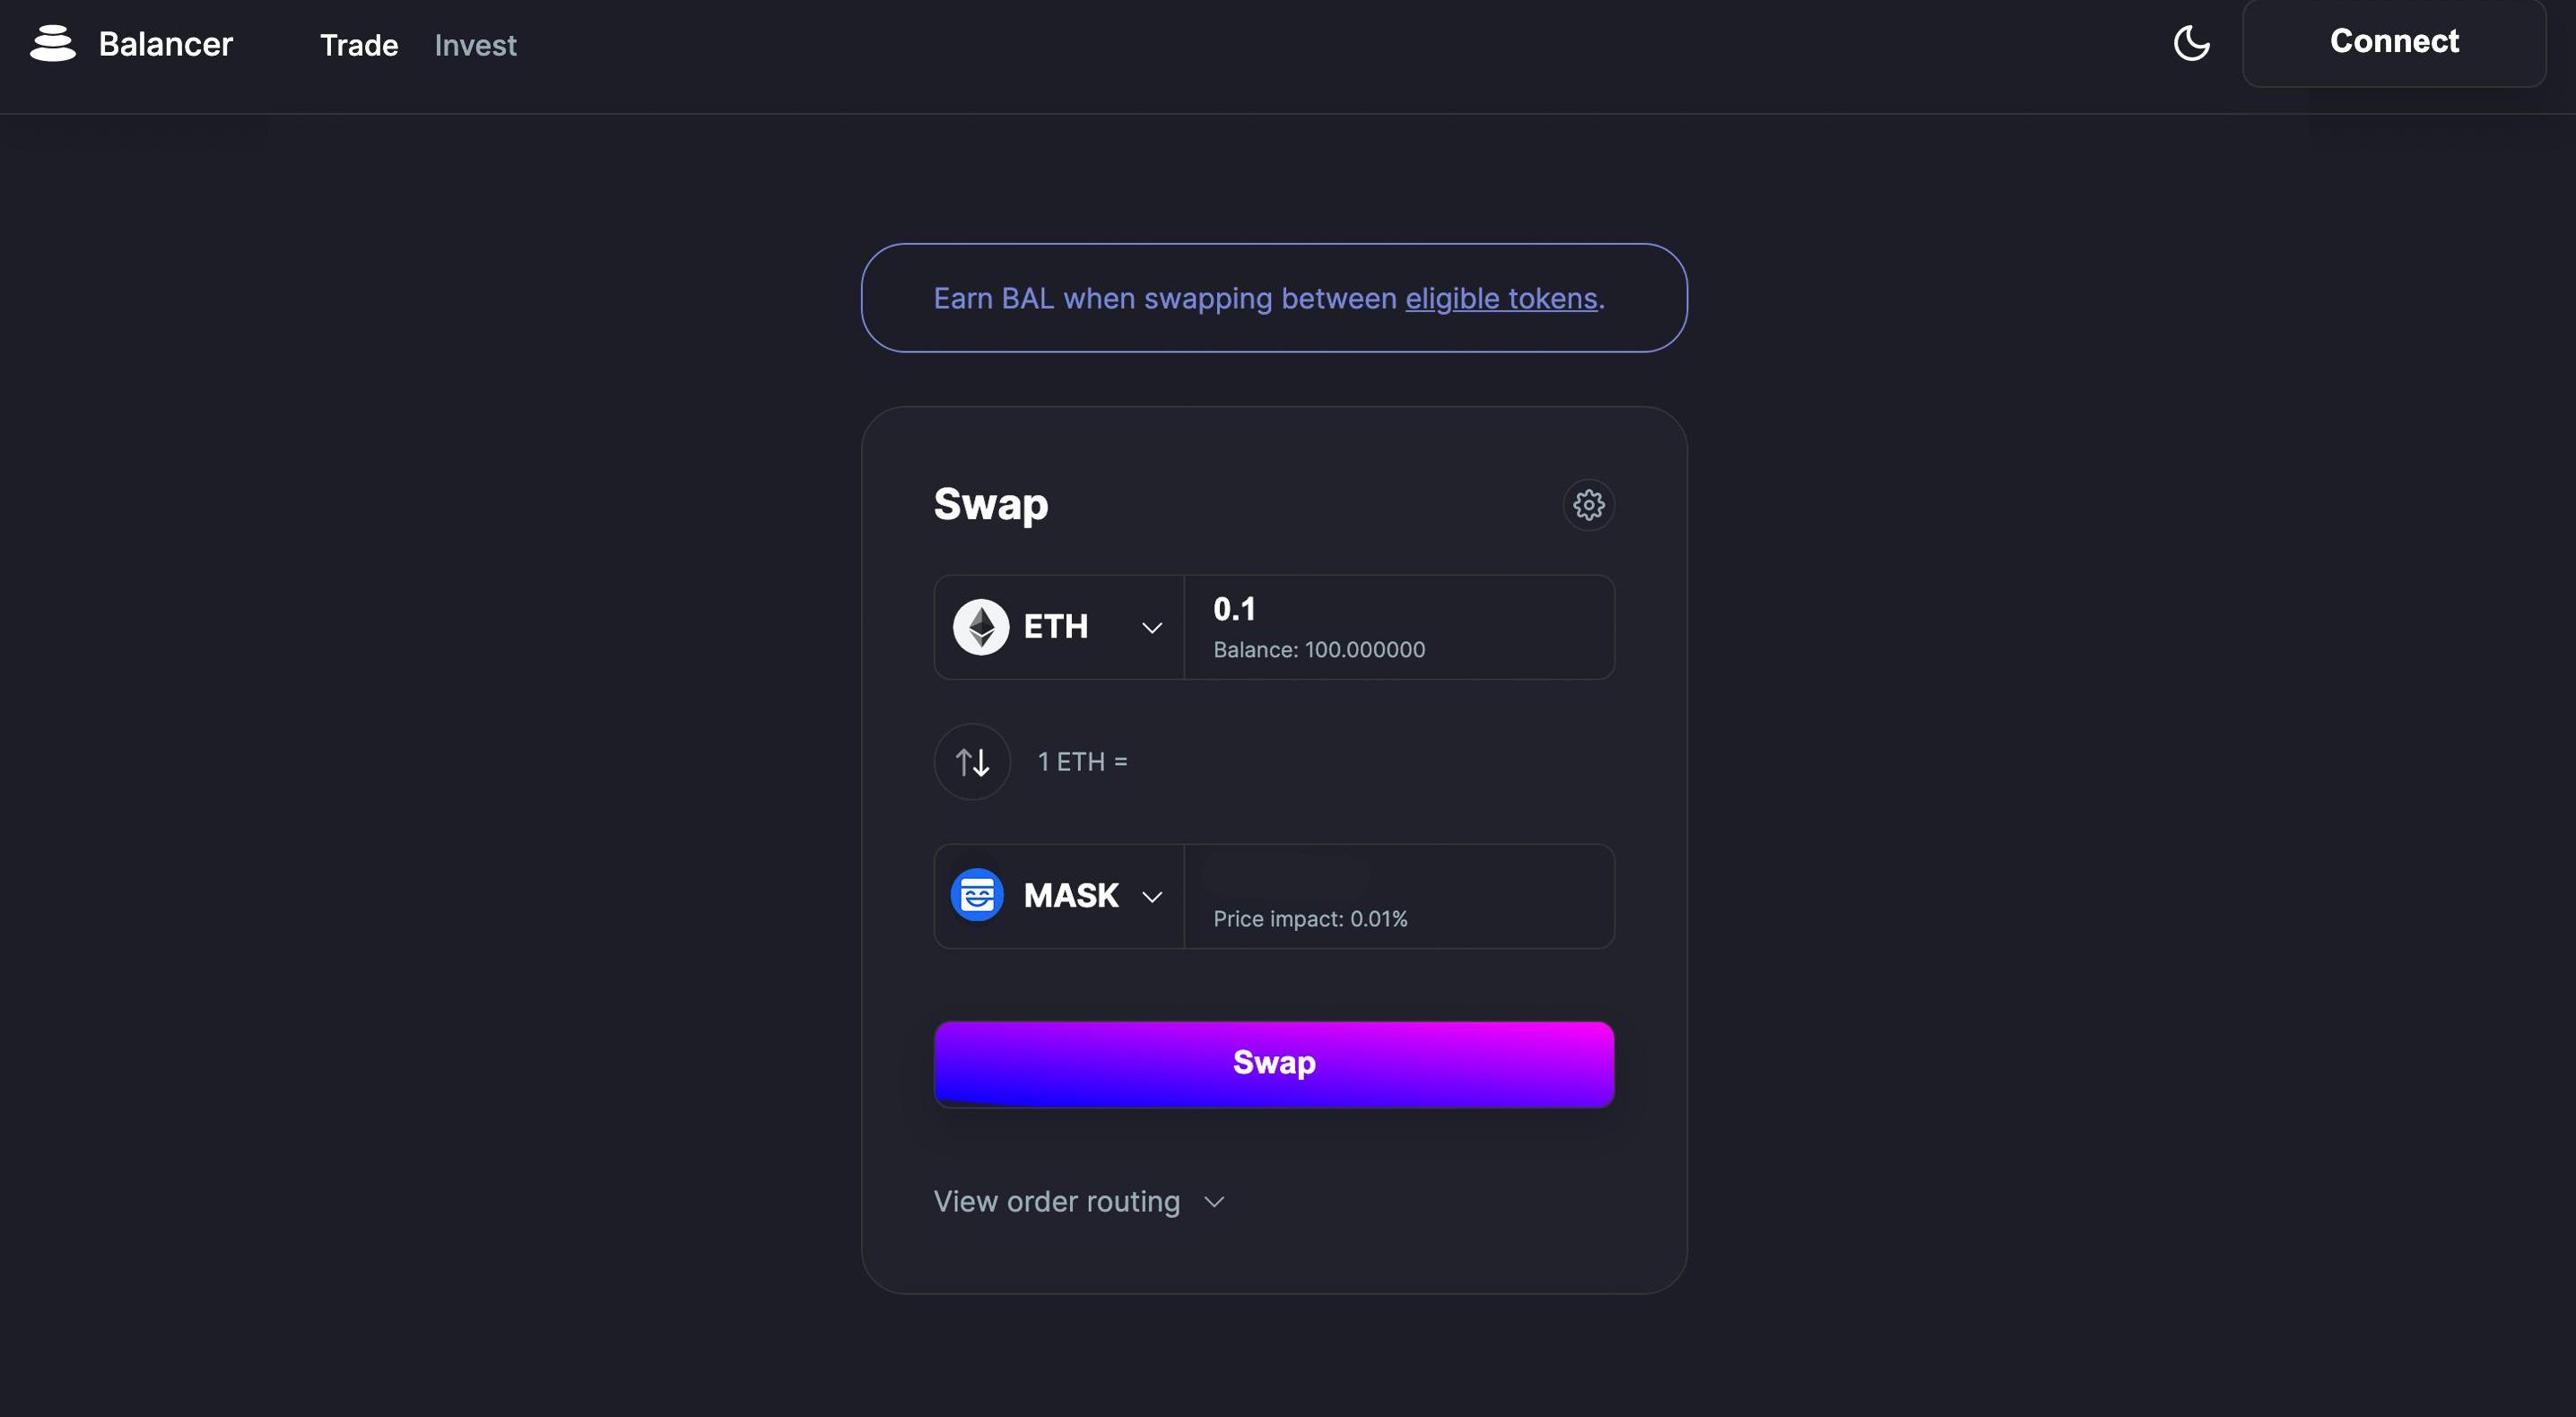This screenshot has height=1417, width=2576.
Task: Go to the Invest tab
Action: tap(475, 45)
